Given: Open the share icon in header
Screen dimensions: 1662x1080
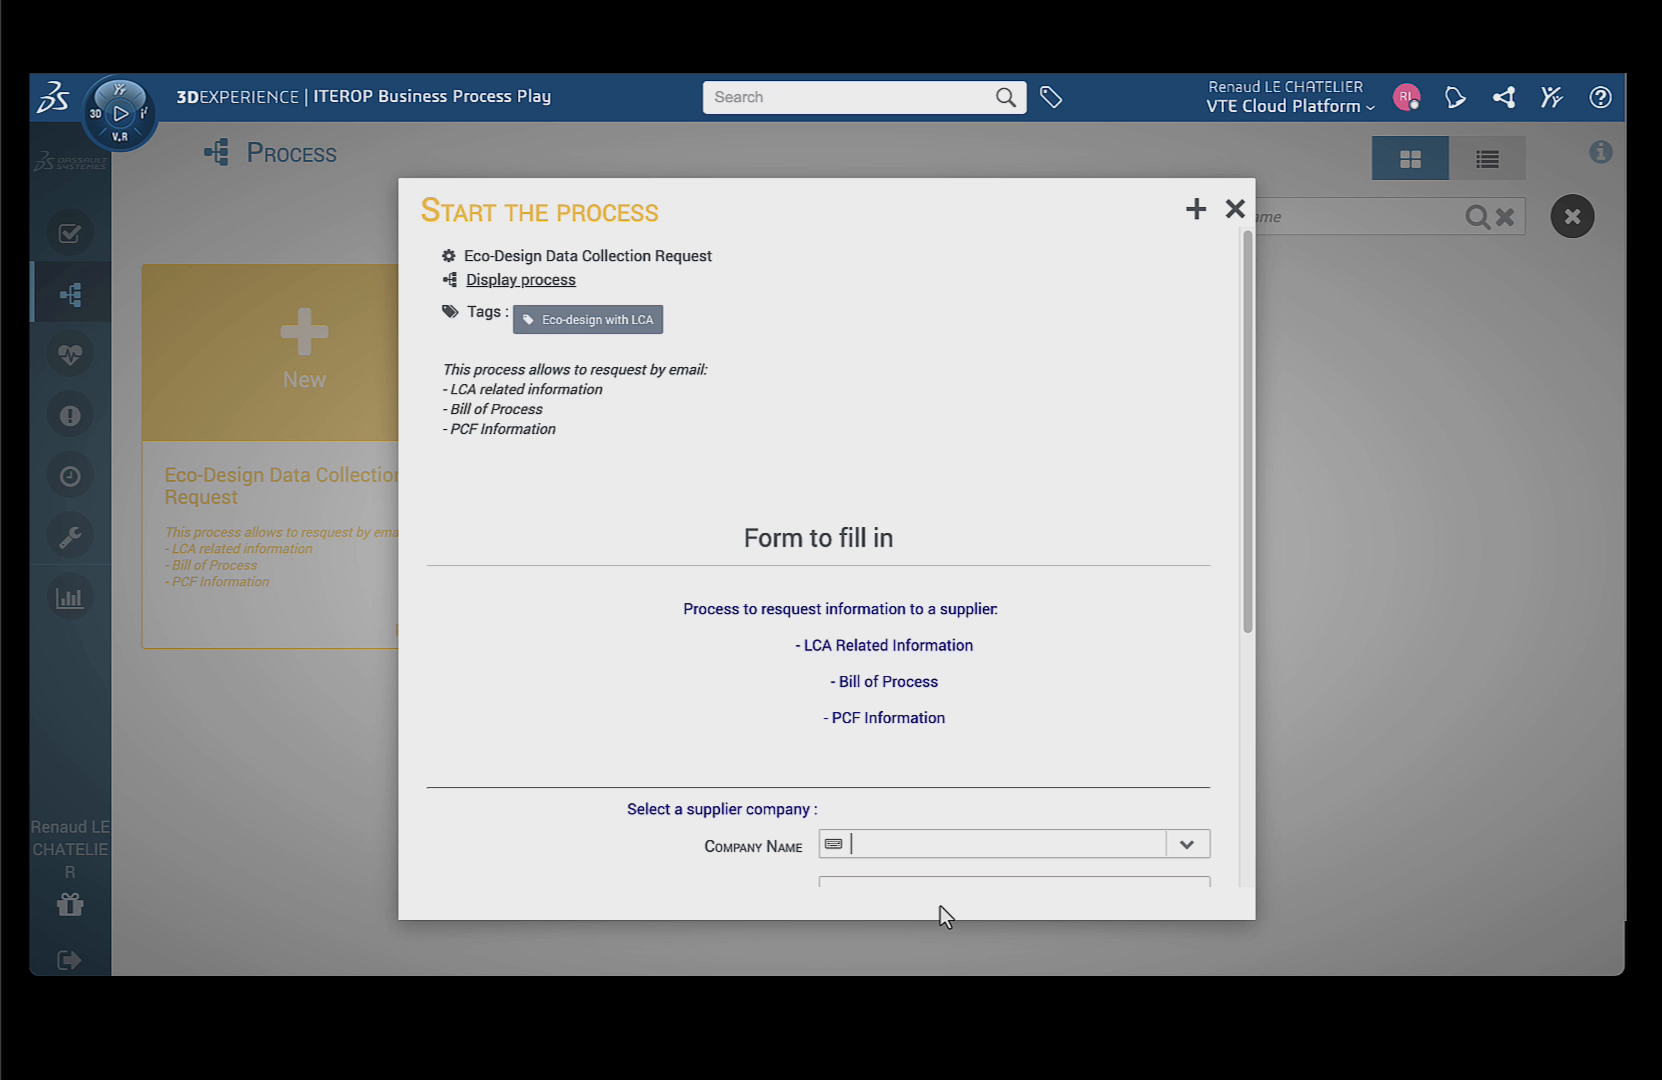Looking at the screenshot, I should [x=1503, y=97].
